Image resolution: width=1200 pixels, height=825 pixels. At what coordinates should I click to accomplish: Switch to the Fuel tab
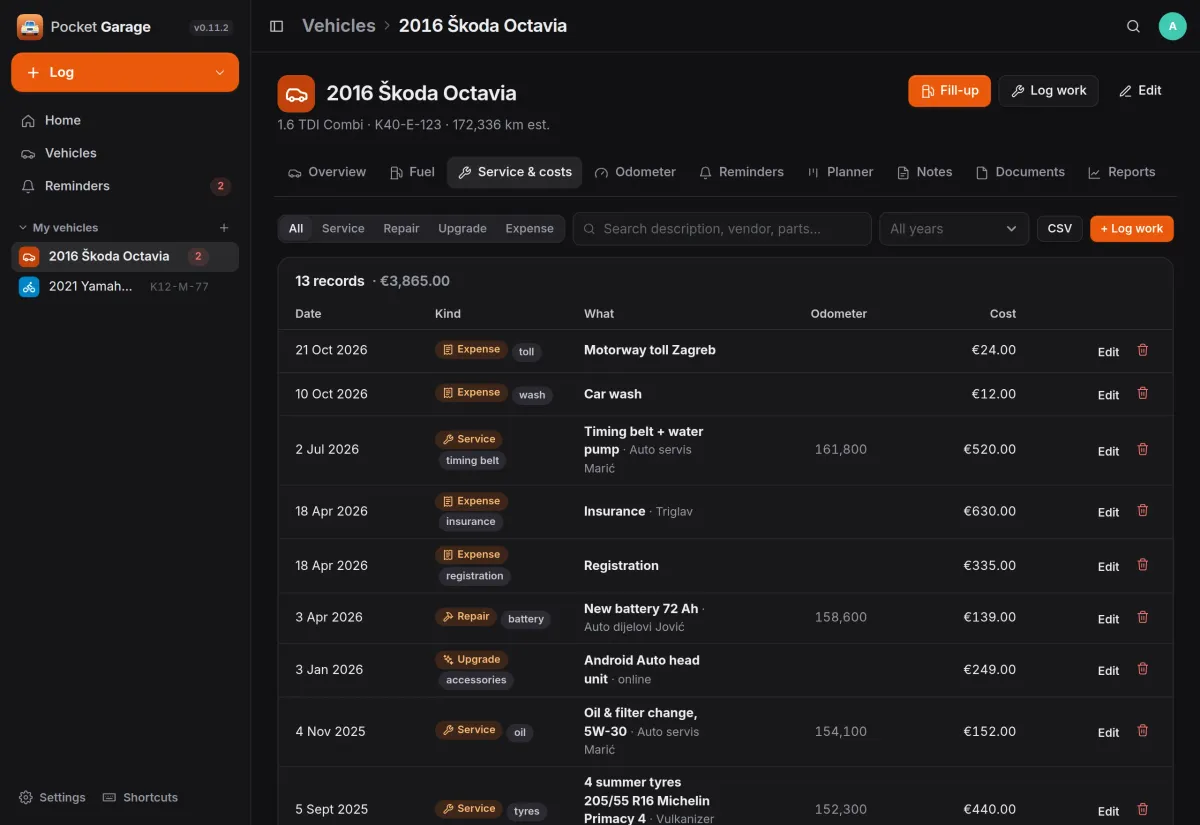(412, 172)
